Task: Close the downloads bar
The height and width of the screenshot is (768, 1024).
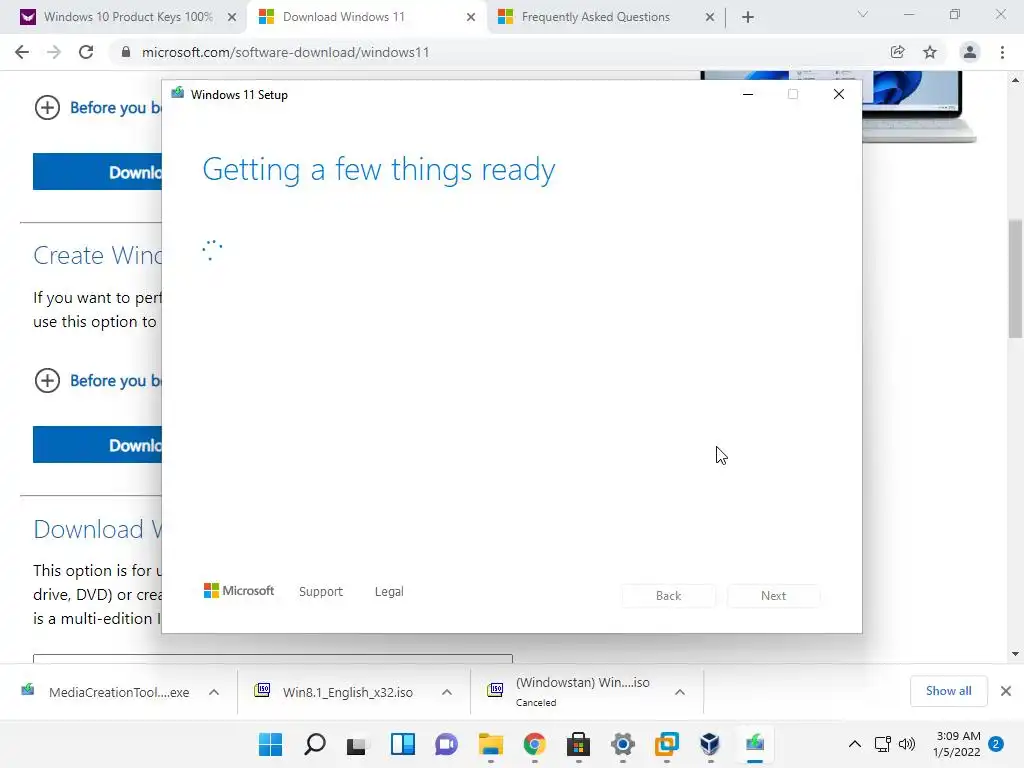Action: click(x=1006, y=691)
